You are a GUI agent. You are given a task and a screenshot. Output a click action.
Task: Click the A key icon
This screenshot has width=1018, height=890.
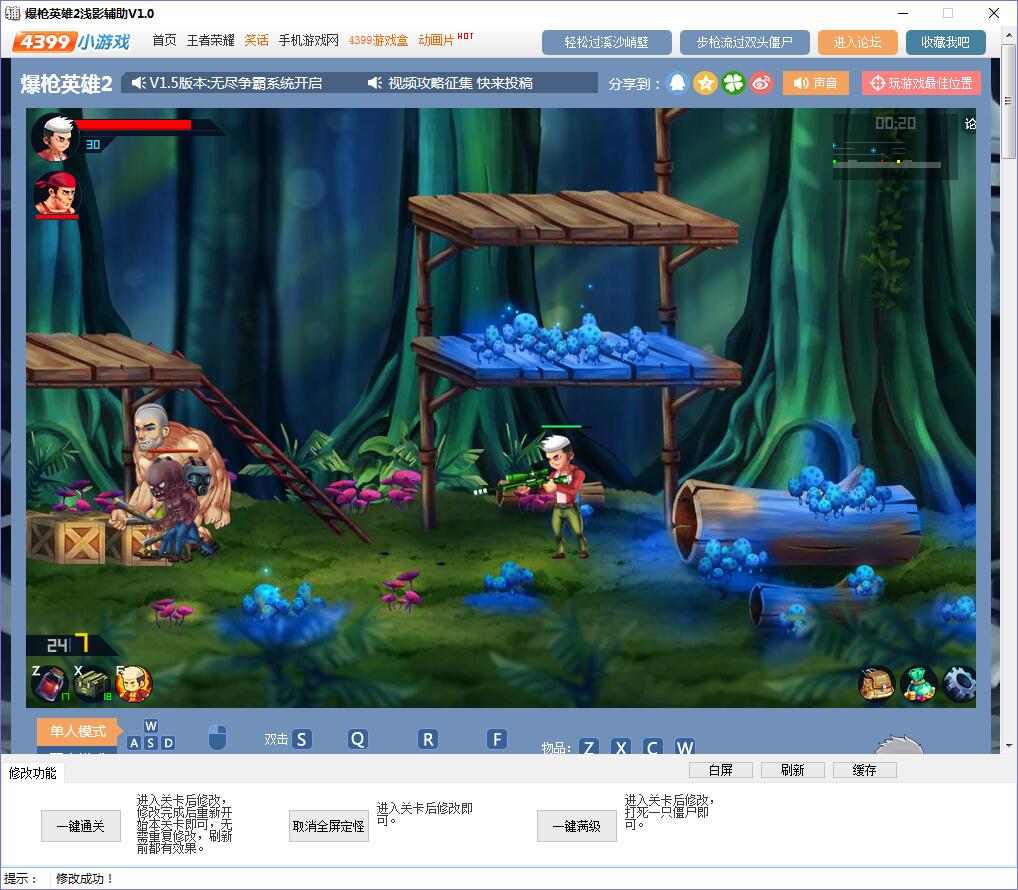(x=134, y=743)
